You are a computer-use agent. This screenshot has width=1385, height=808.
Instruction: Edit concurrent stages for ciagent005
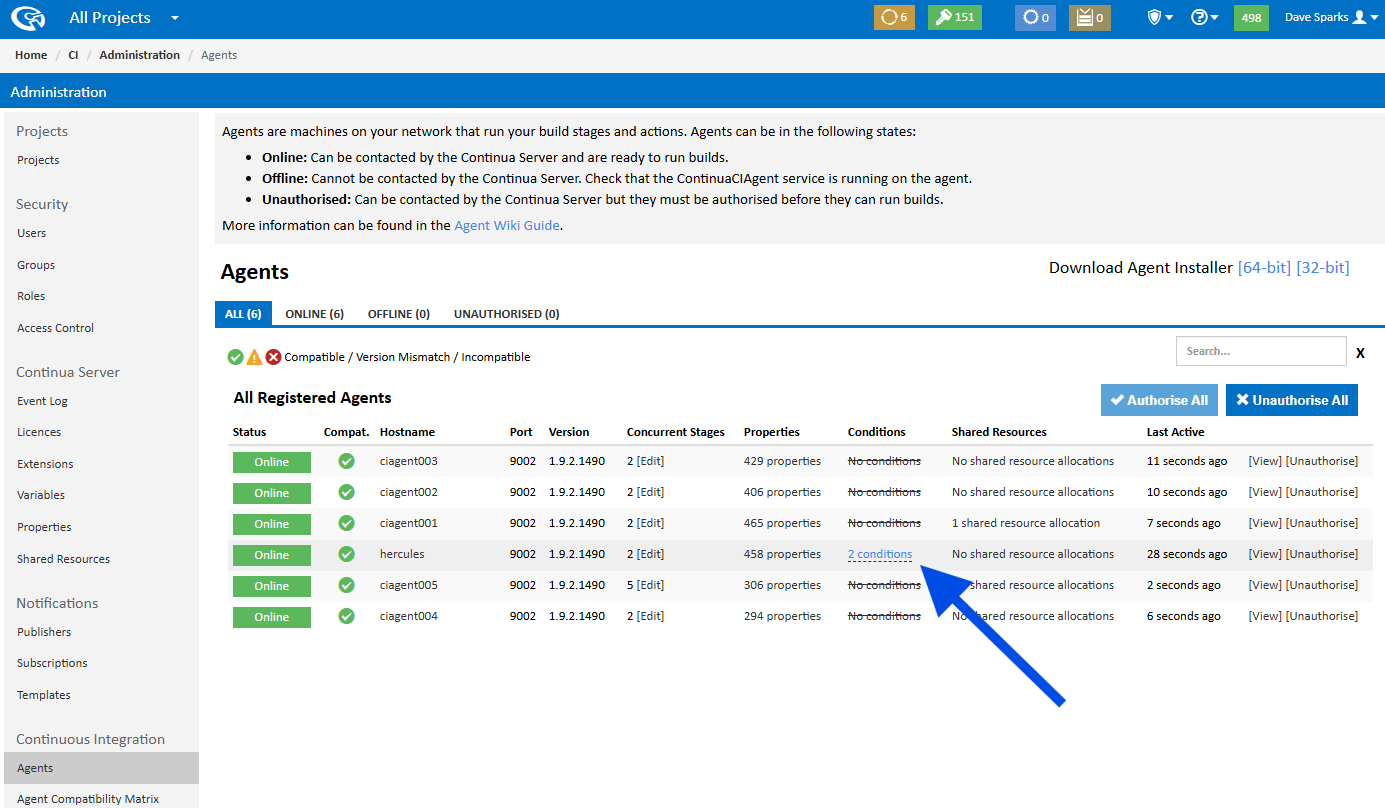click(x=650, y=585)
